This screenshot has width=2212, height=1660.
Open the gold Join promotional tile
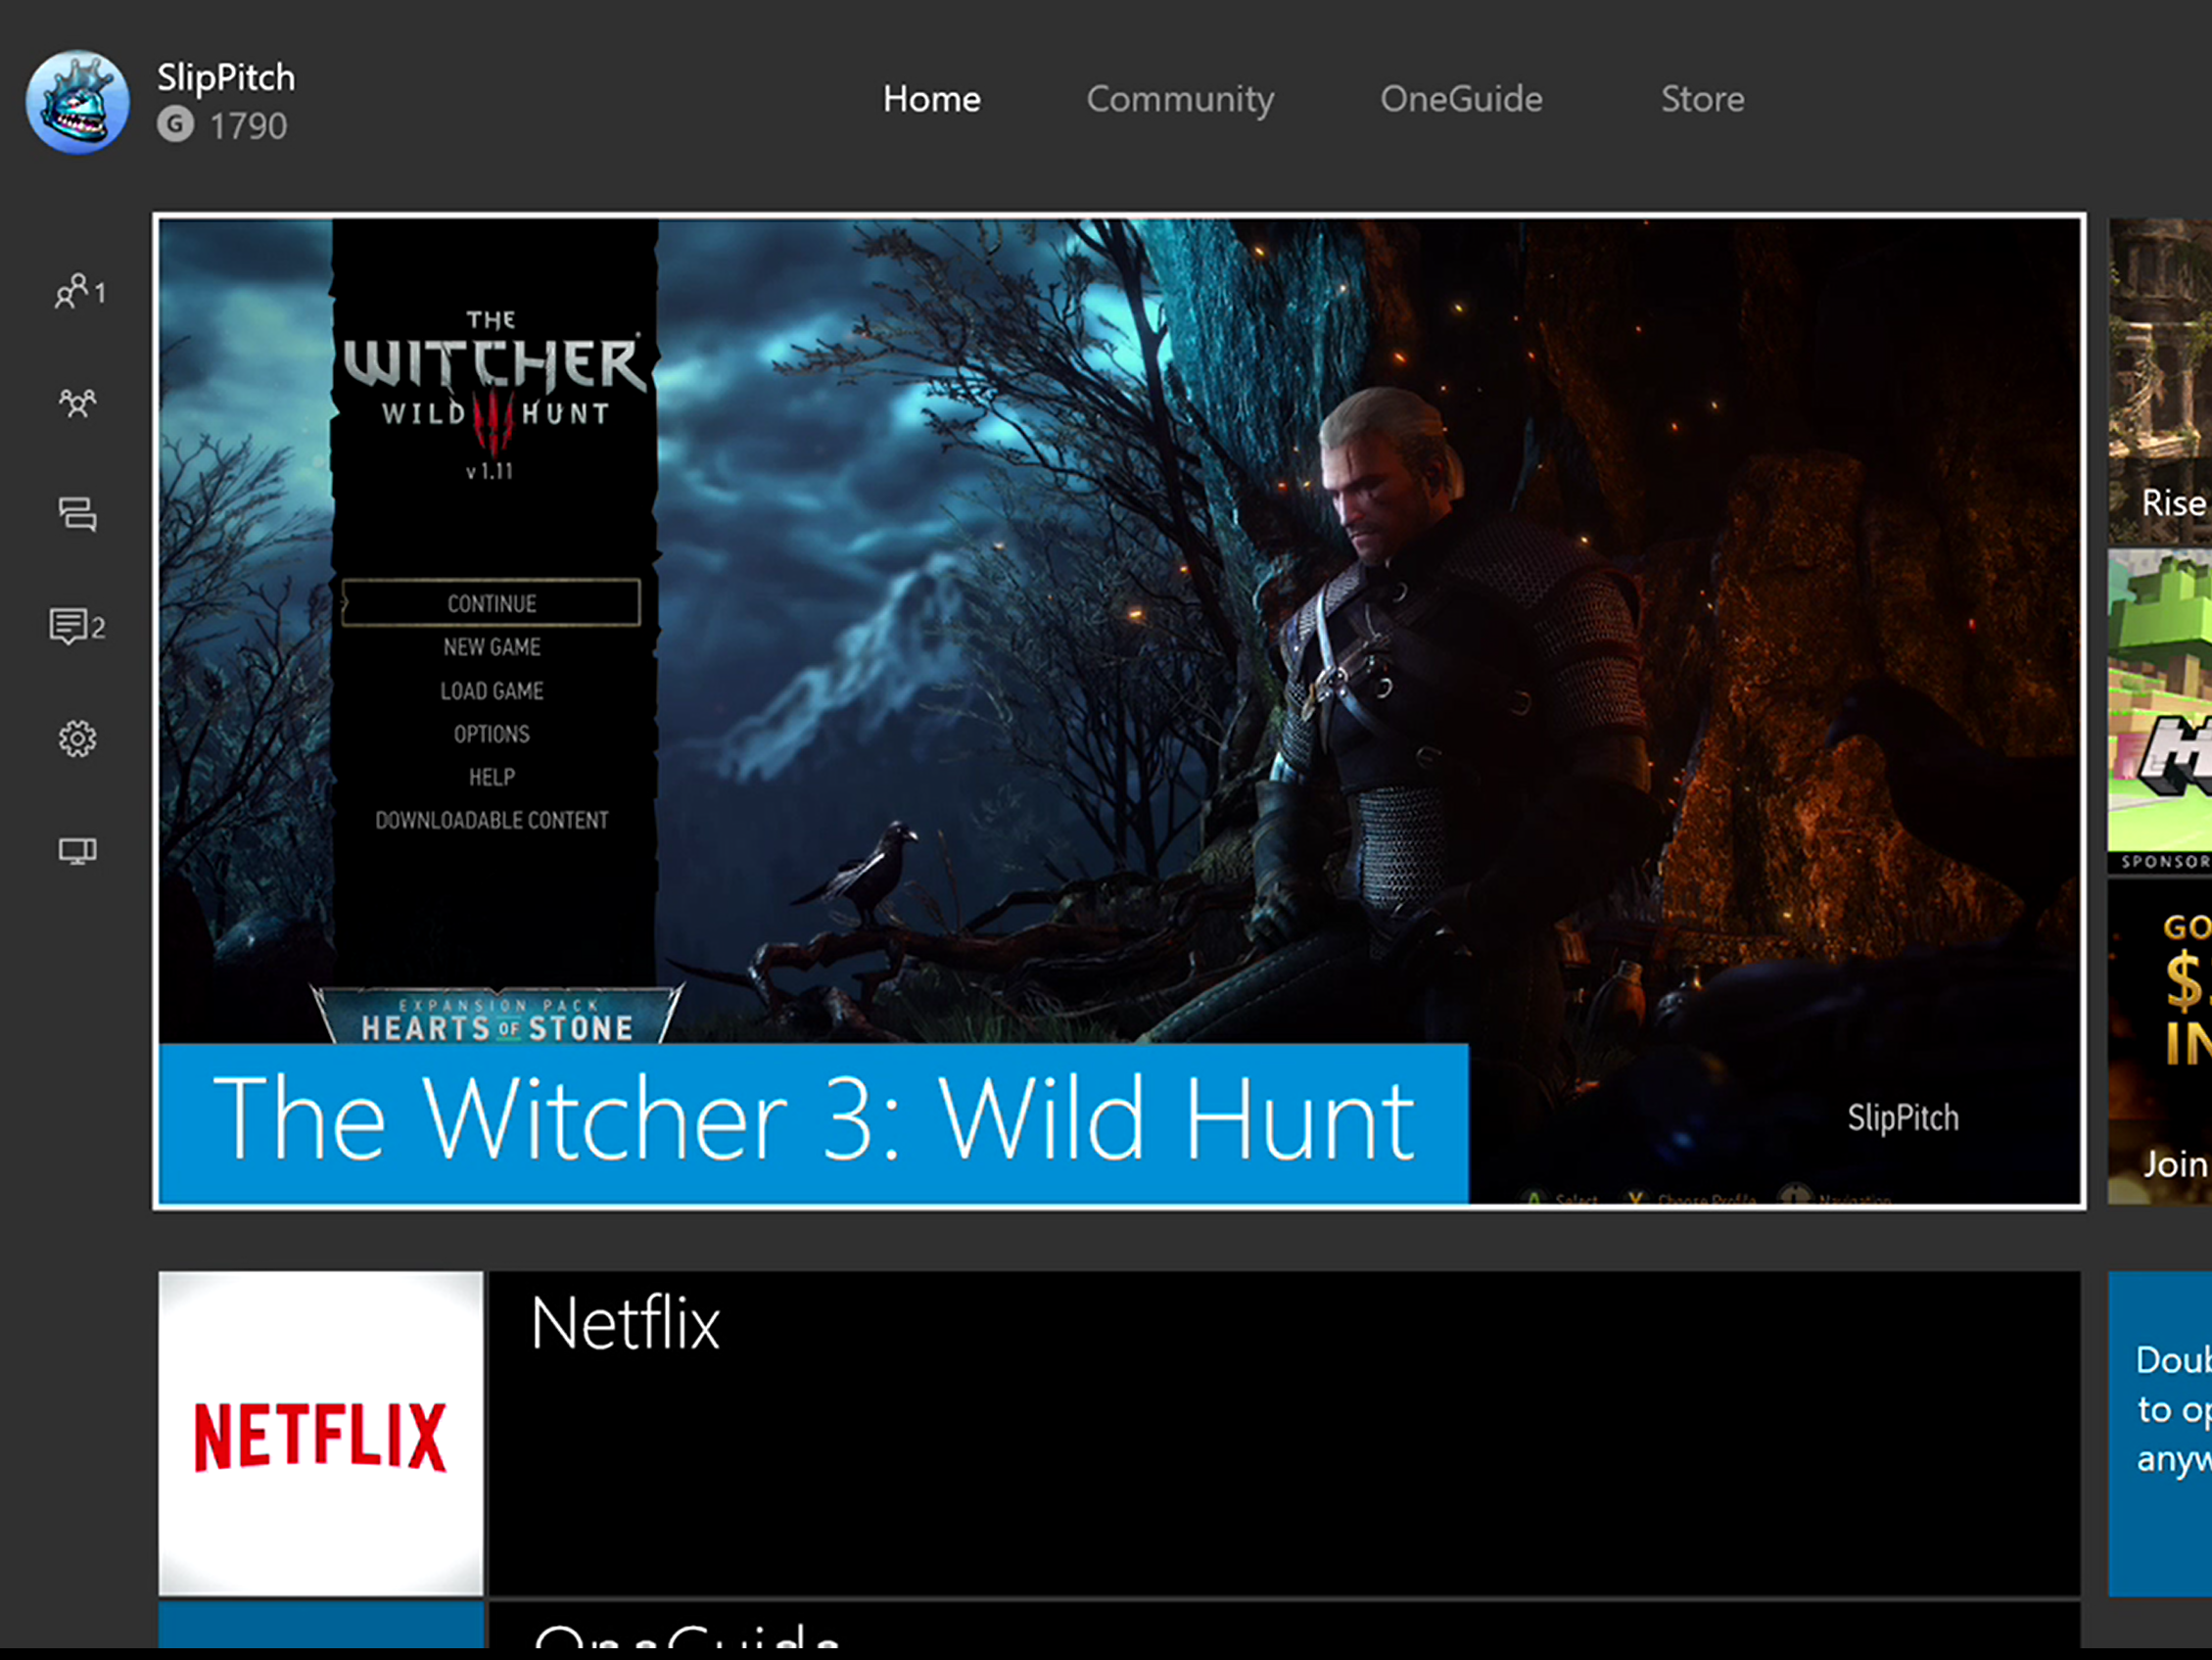(2160, 1041)
